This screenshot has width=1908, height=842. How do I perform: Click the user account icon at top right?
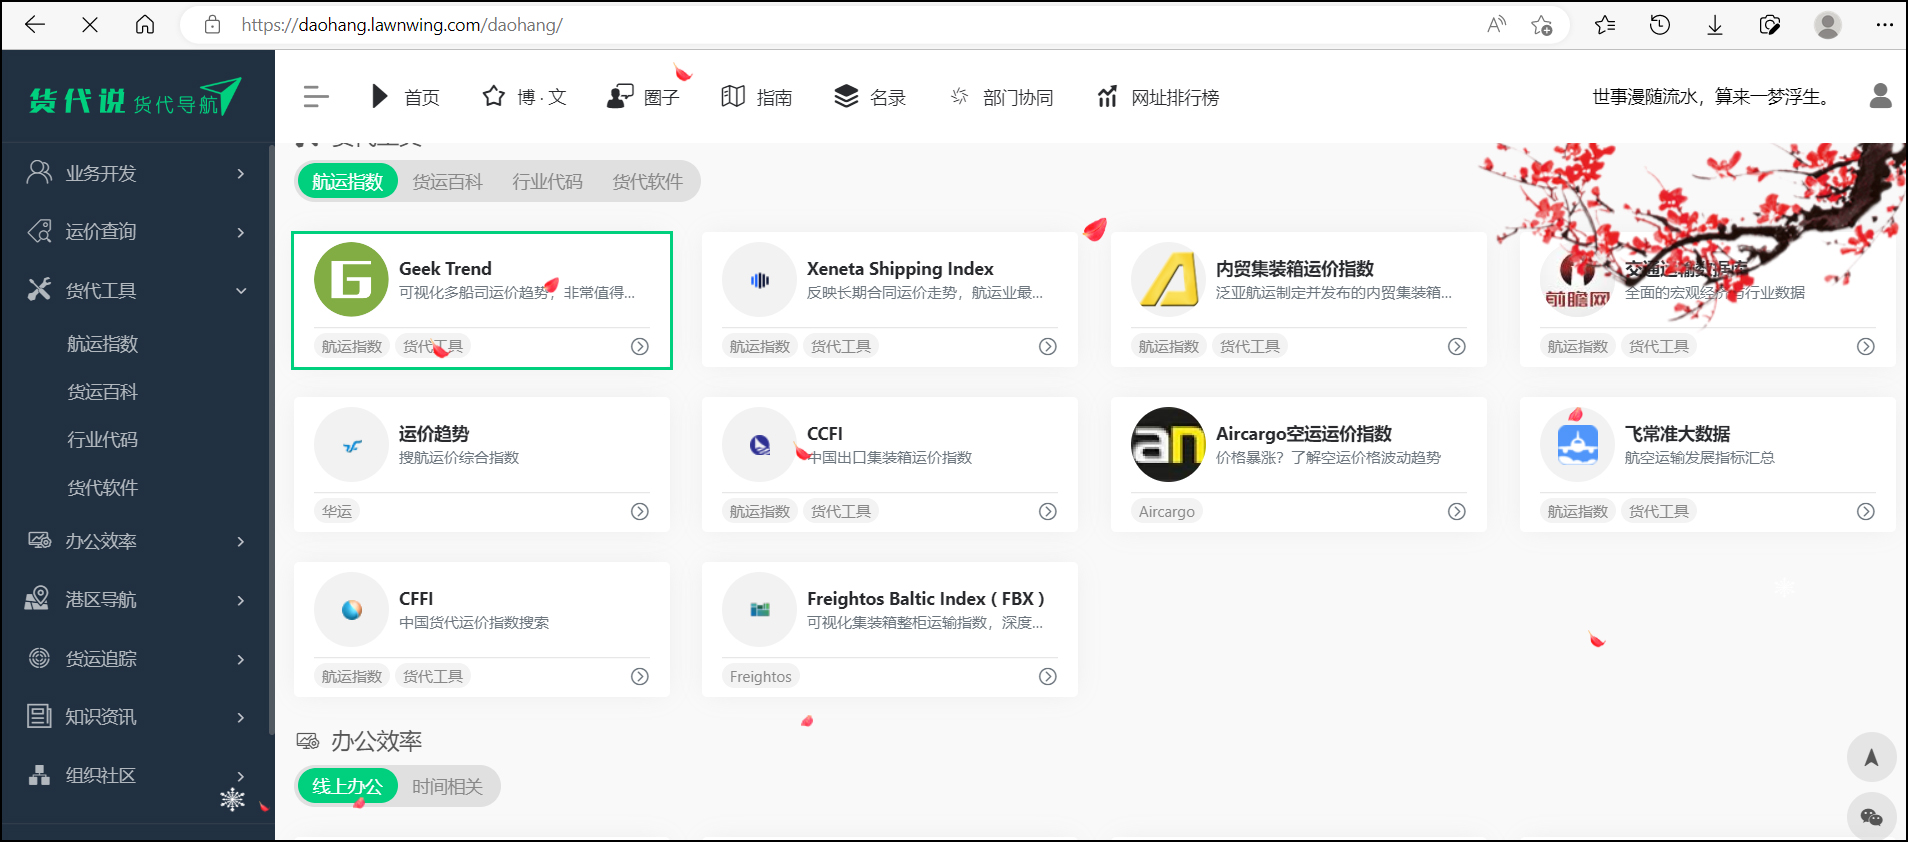1881,96
